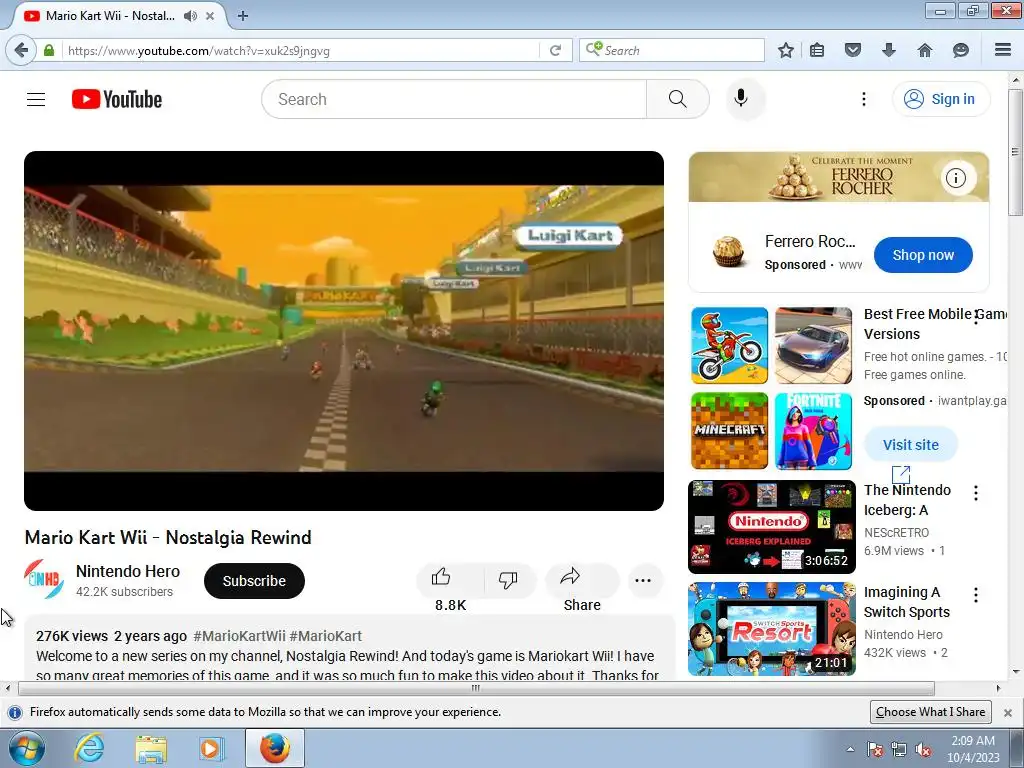Save page to Pocket

point(853,50)
